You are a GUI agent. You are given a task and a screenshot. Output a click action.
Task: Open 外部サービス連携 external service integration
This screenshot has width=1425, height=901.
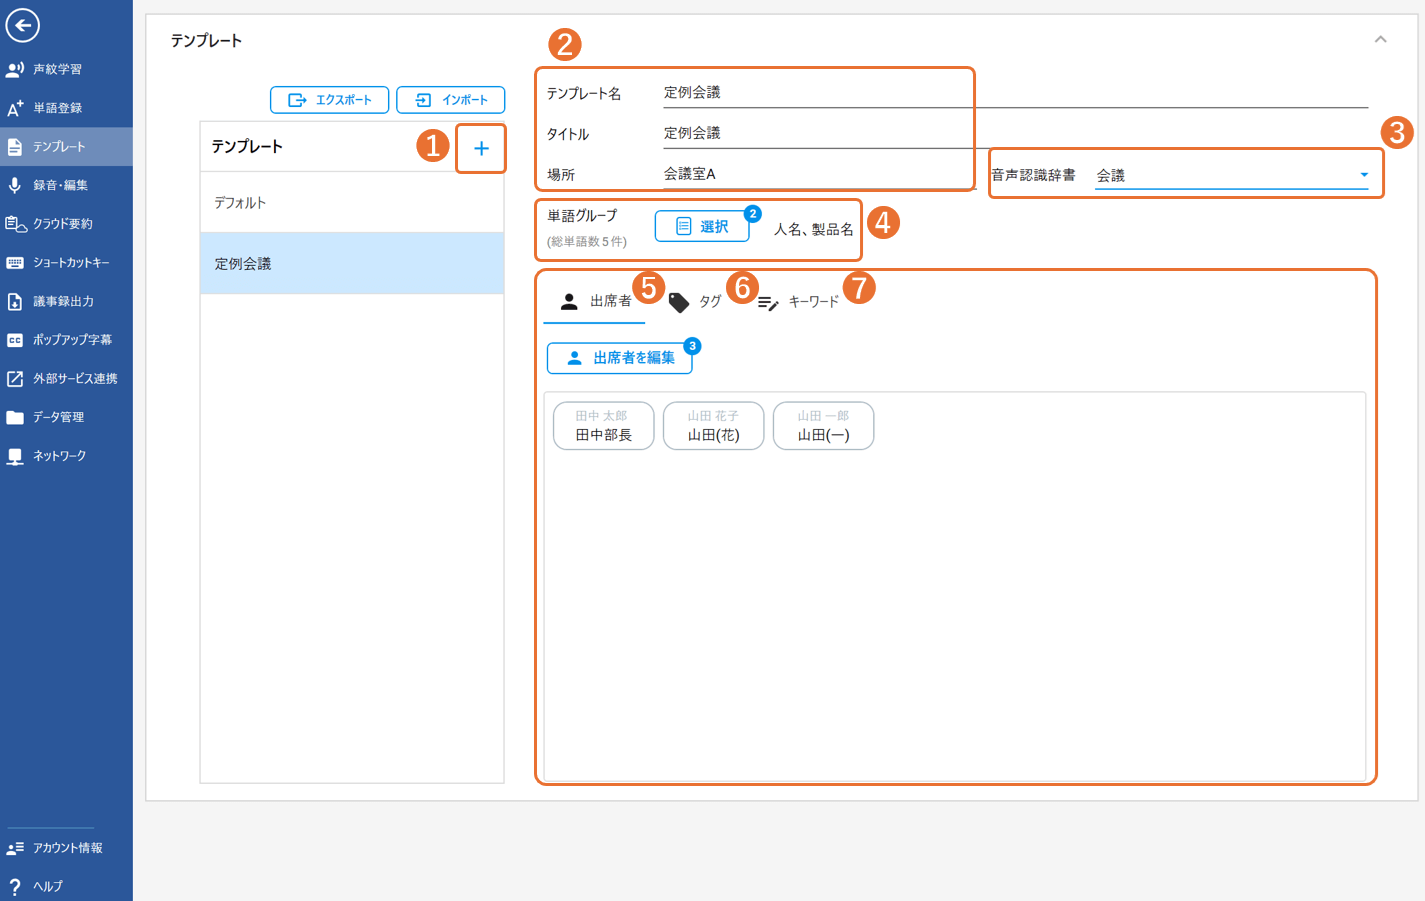tap(74, 379)
